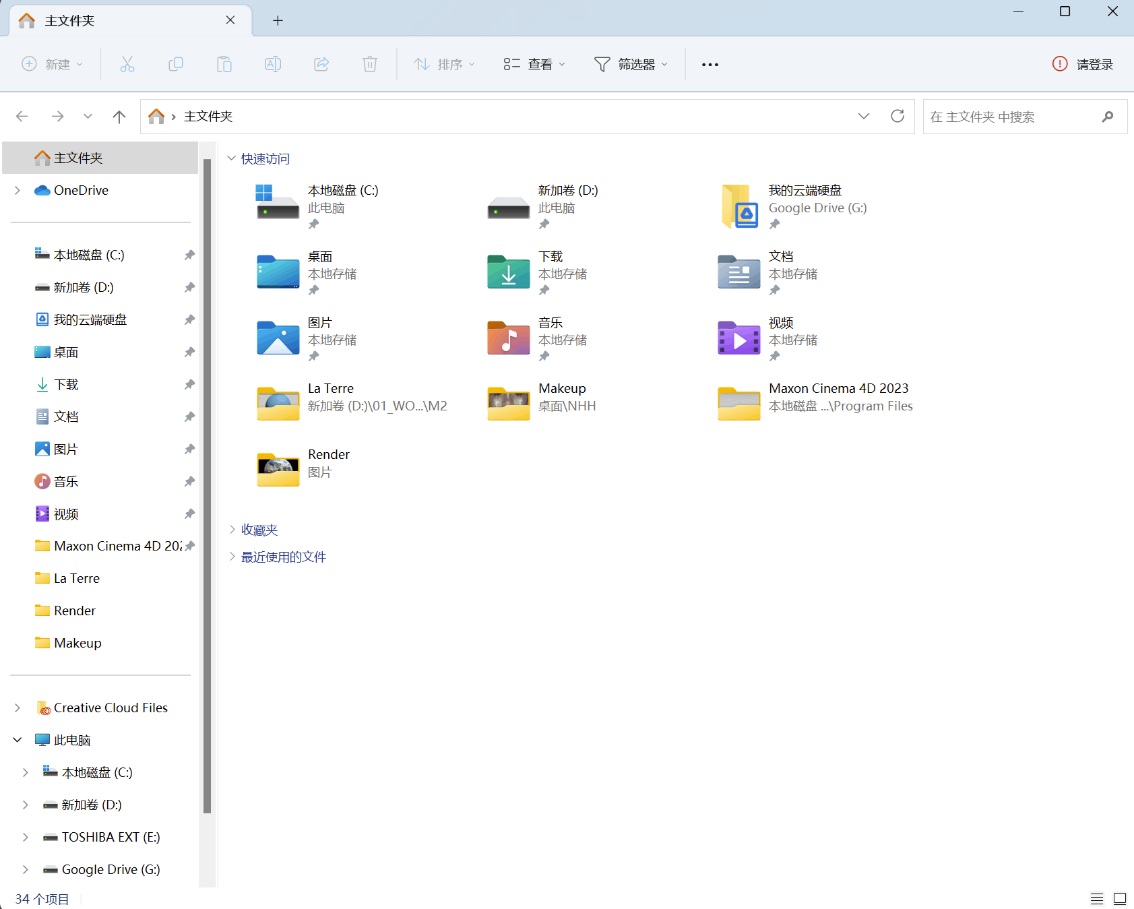Image resolution: width=1134 pixels, height=909 pixels.
Task: Click pin icon beside 桌面 in sidebar
Action: point(189,352)
